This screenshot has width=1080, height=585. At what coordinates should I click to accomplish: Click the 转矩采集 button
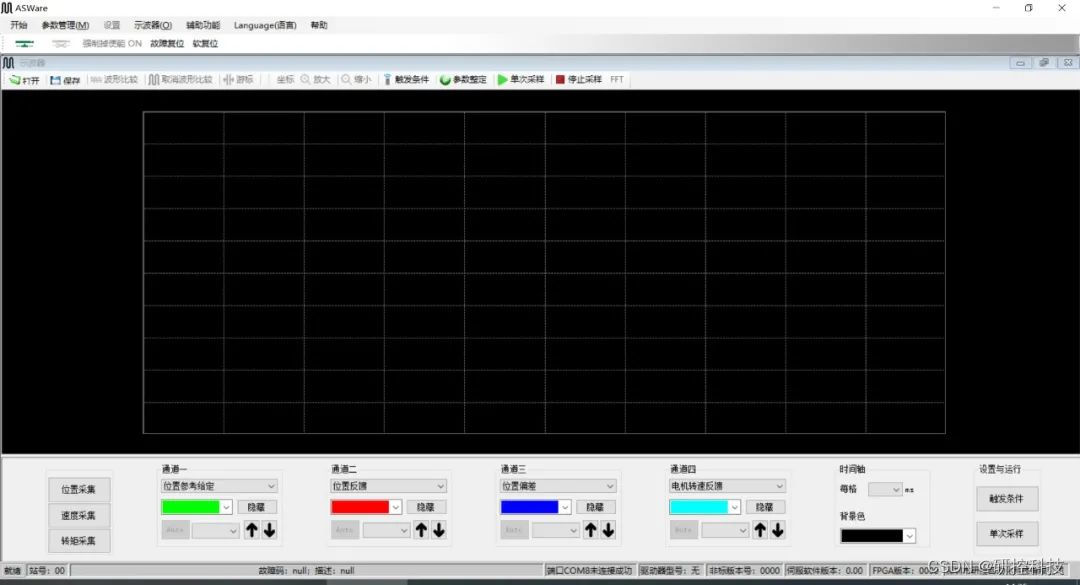coord(79,541)
